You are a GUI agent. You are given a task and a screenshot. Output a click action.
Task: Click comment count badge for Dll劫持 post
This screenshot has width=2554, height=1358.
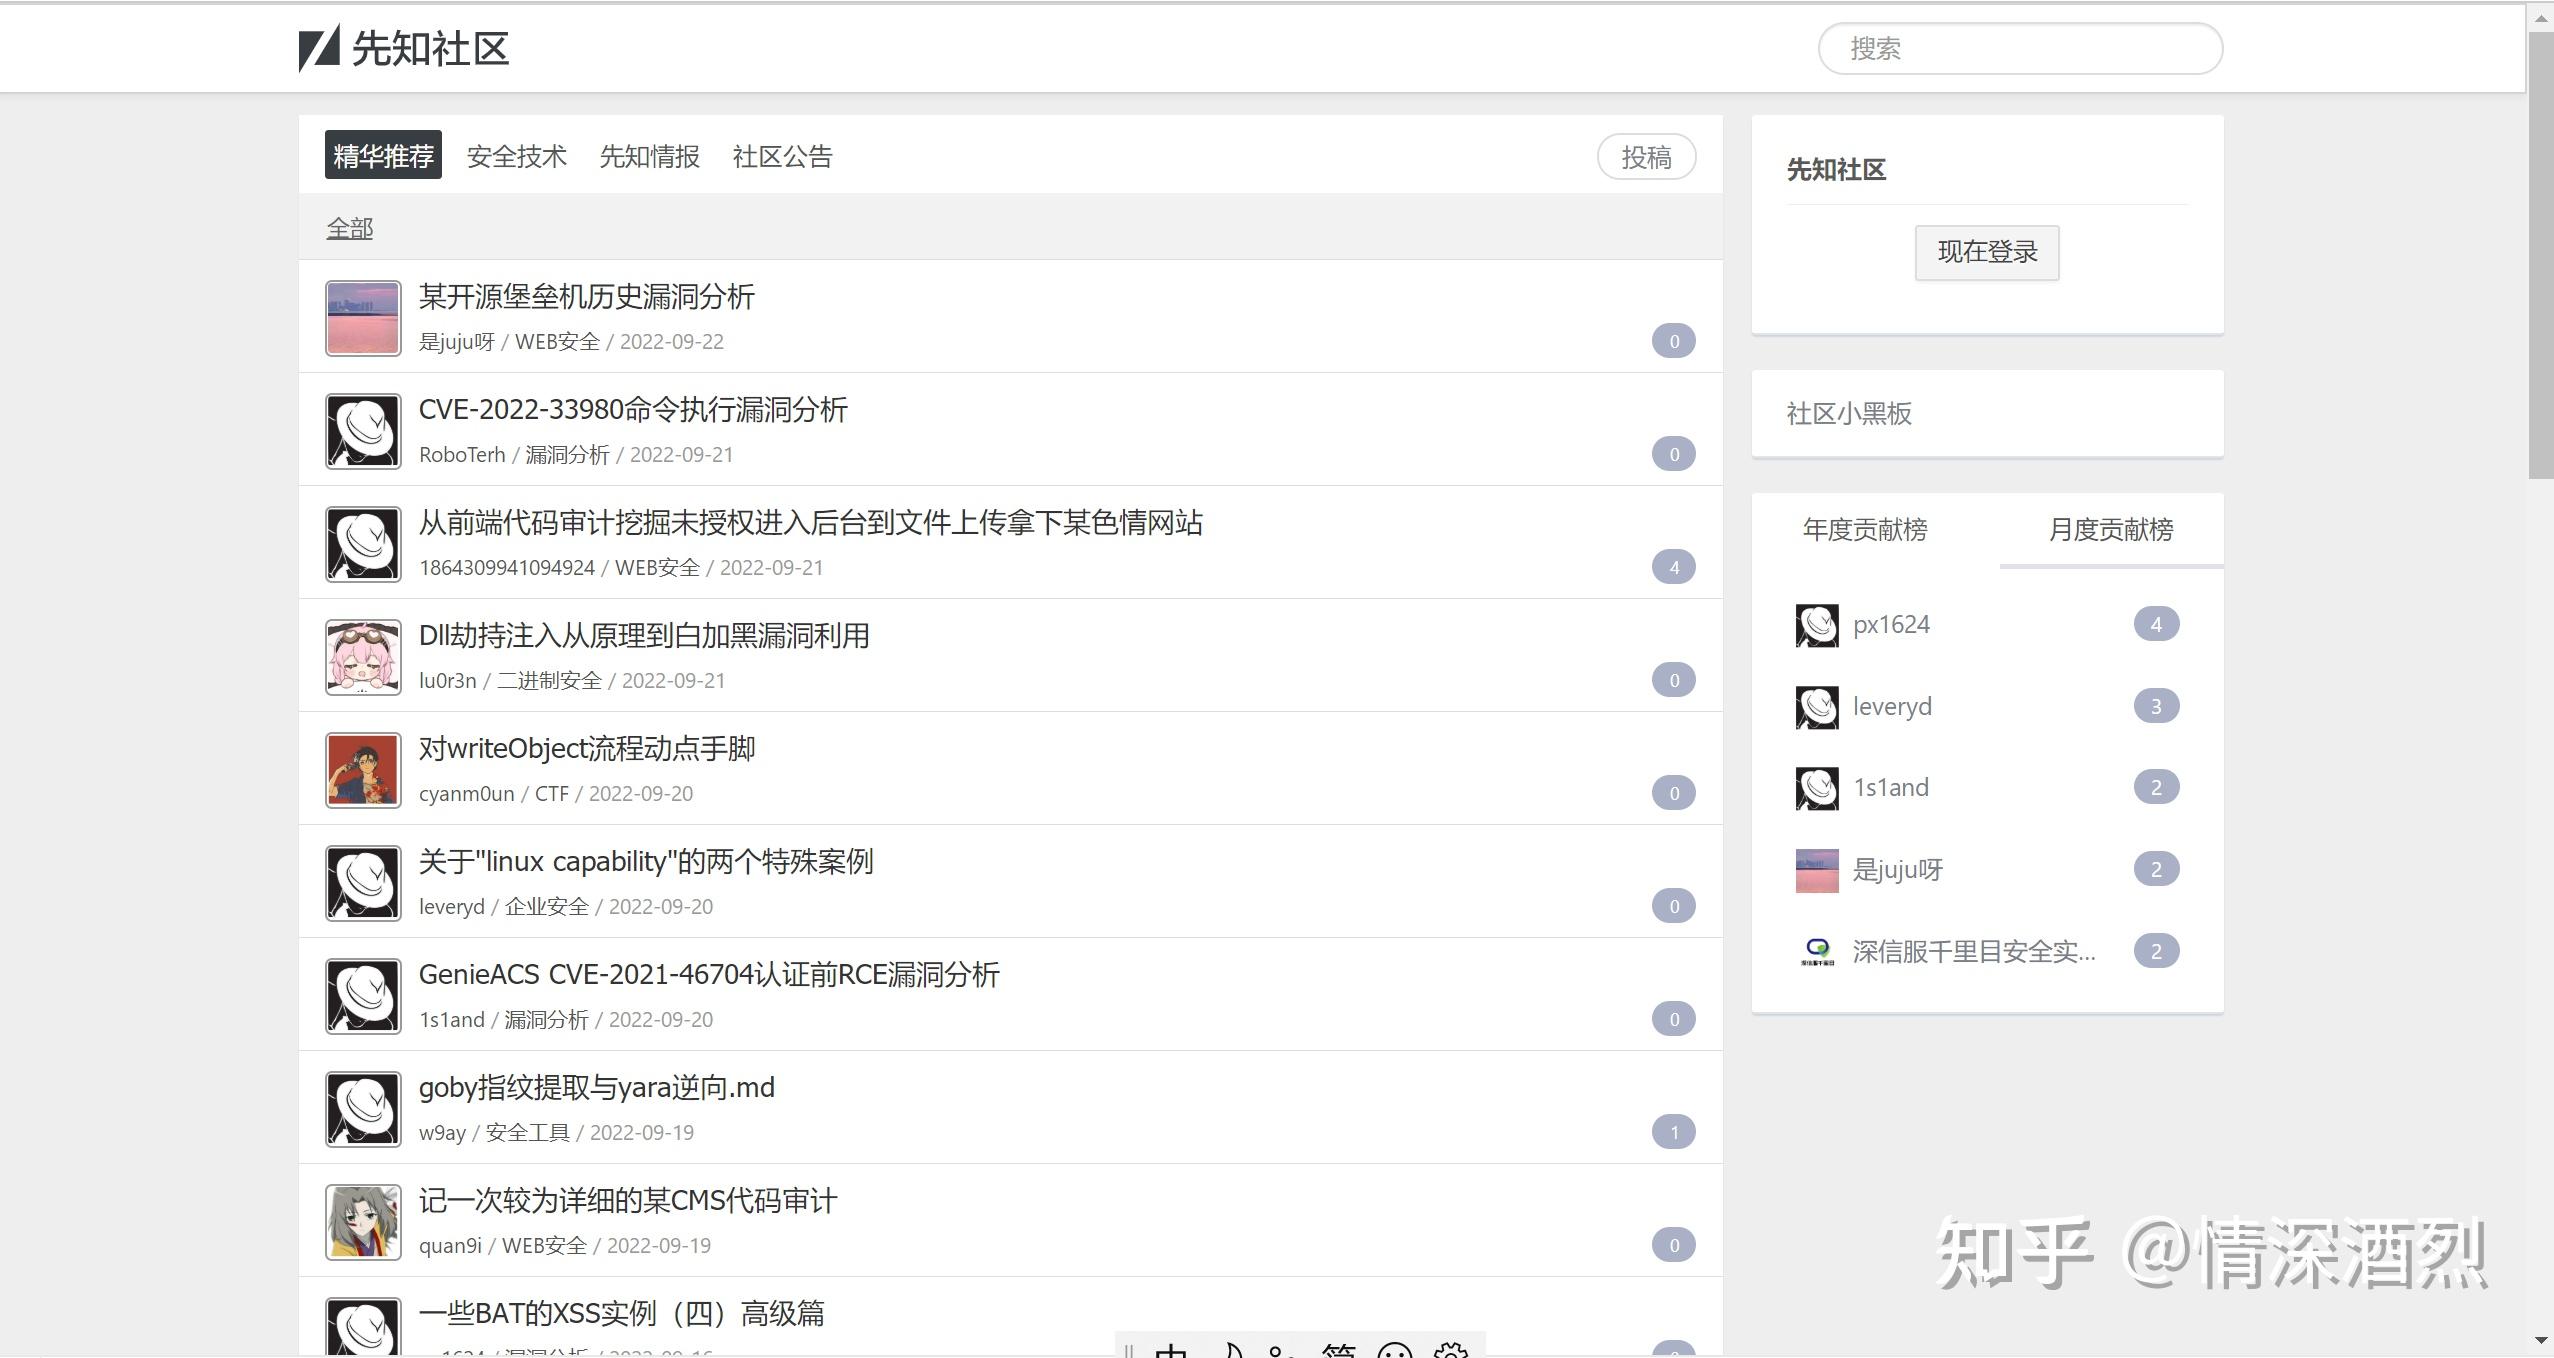(x=1673, y=680)
